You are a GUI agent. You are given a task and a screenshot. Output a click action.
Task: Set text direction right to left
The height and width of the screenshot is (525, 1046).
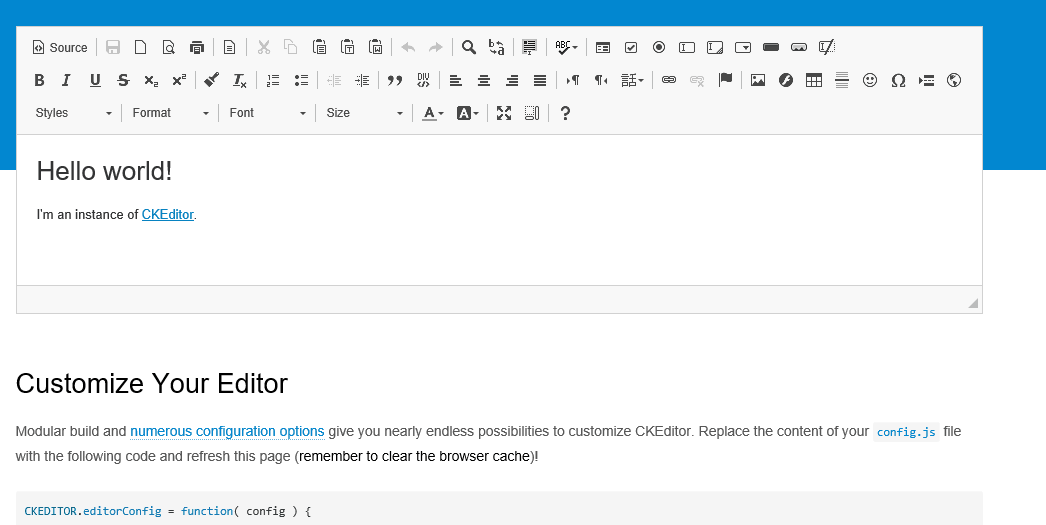(x=600, y=81)
